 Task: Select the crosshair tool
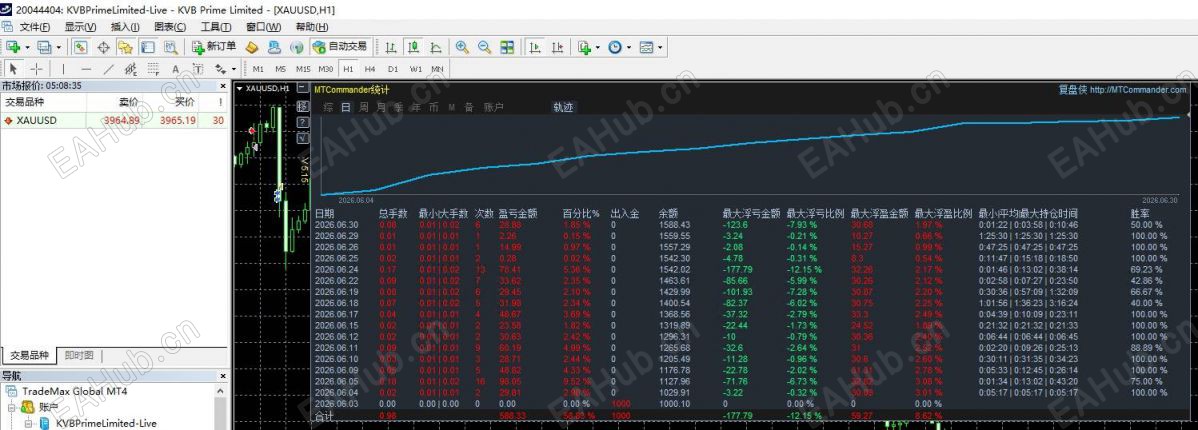pos(36,69)
